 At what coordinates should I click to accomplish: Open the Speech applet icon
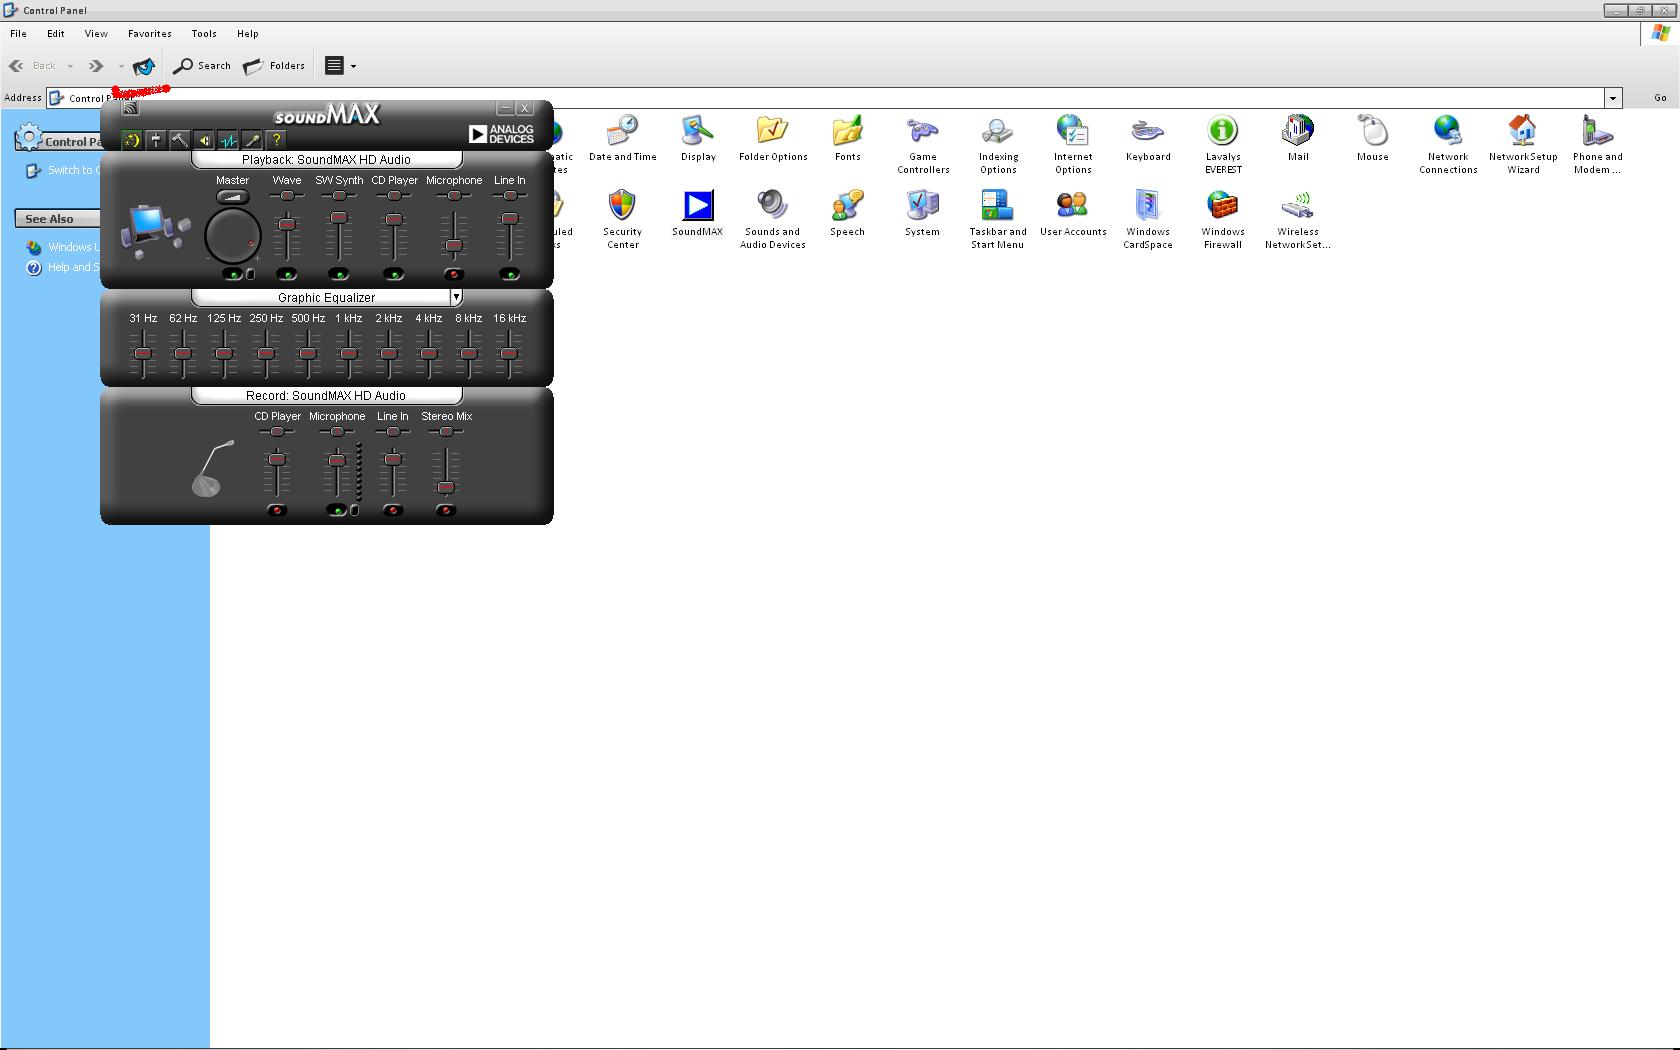click(x=847, y=213)
